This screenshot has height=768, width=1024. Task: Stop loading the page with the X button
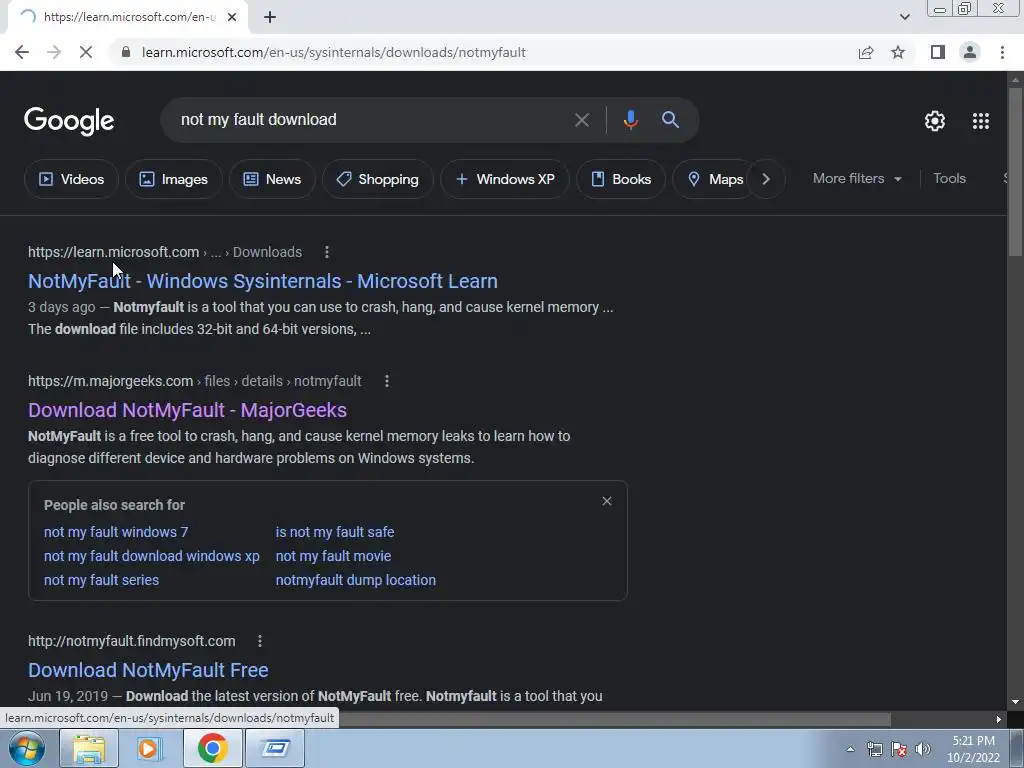[86, 52]
